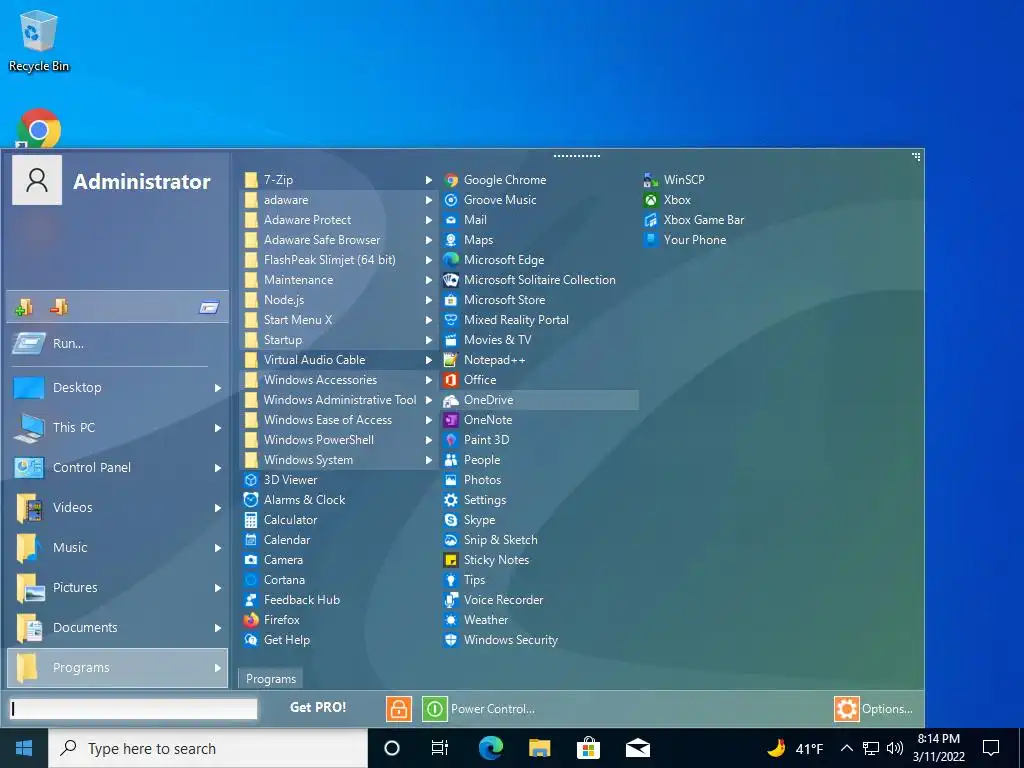Viewport: 1024px width, 768px height.
Task: Open Movies & TV
Action: coord(487,340)
